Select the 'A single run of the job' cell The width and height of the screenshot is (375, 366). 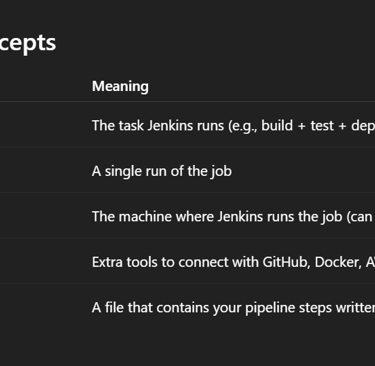(162, 171)
